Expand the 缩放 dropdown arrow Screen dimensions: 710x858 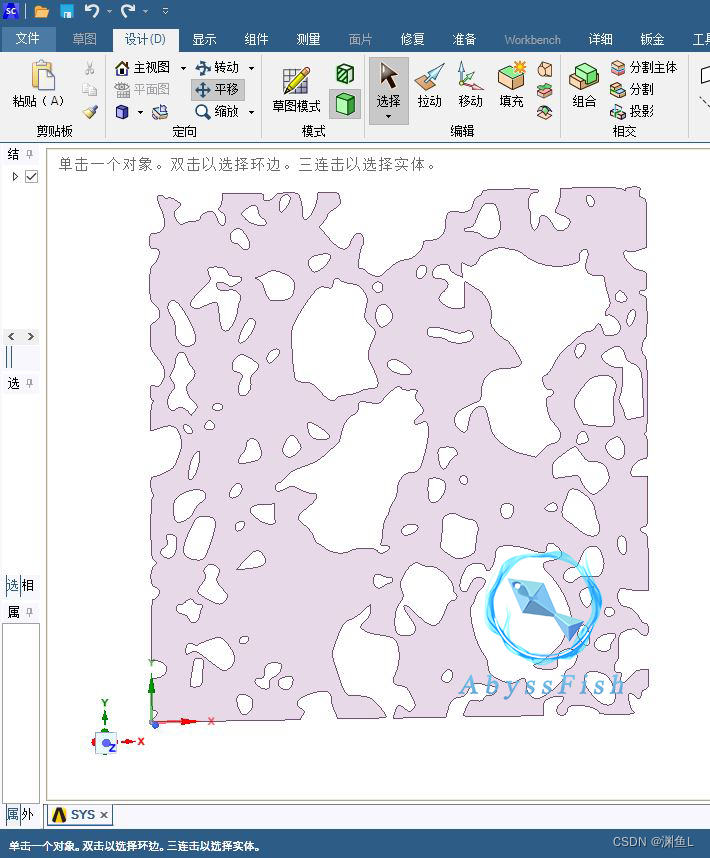252,112
